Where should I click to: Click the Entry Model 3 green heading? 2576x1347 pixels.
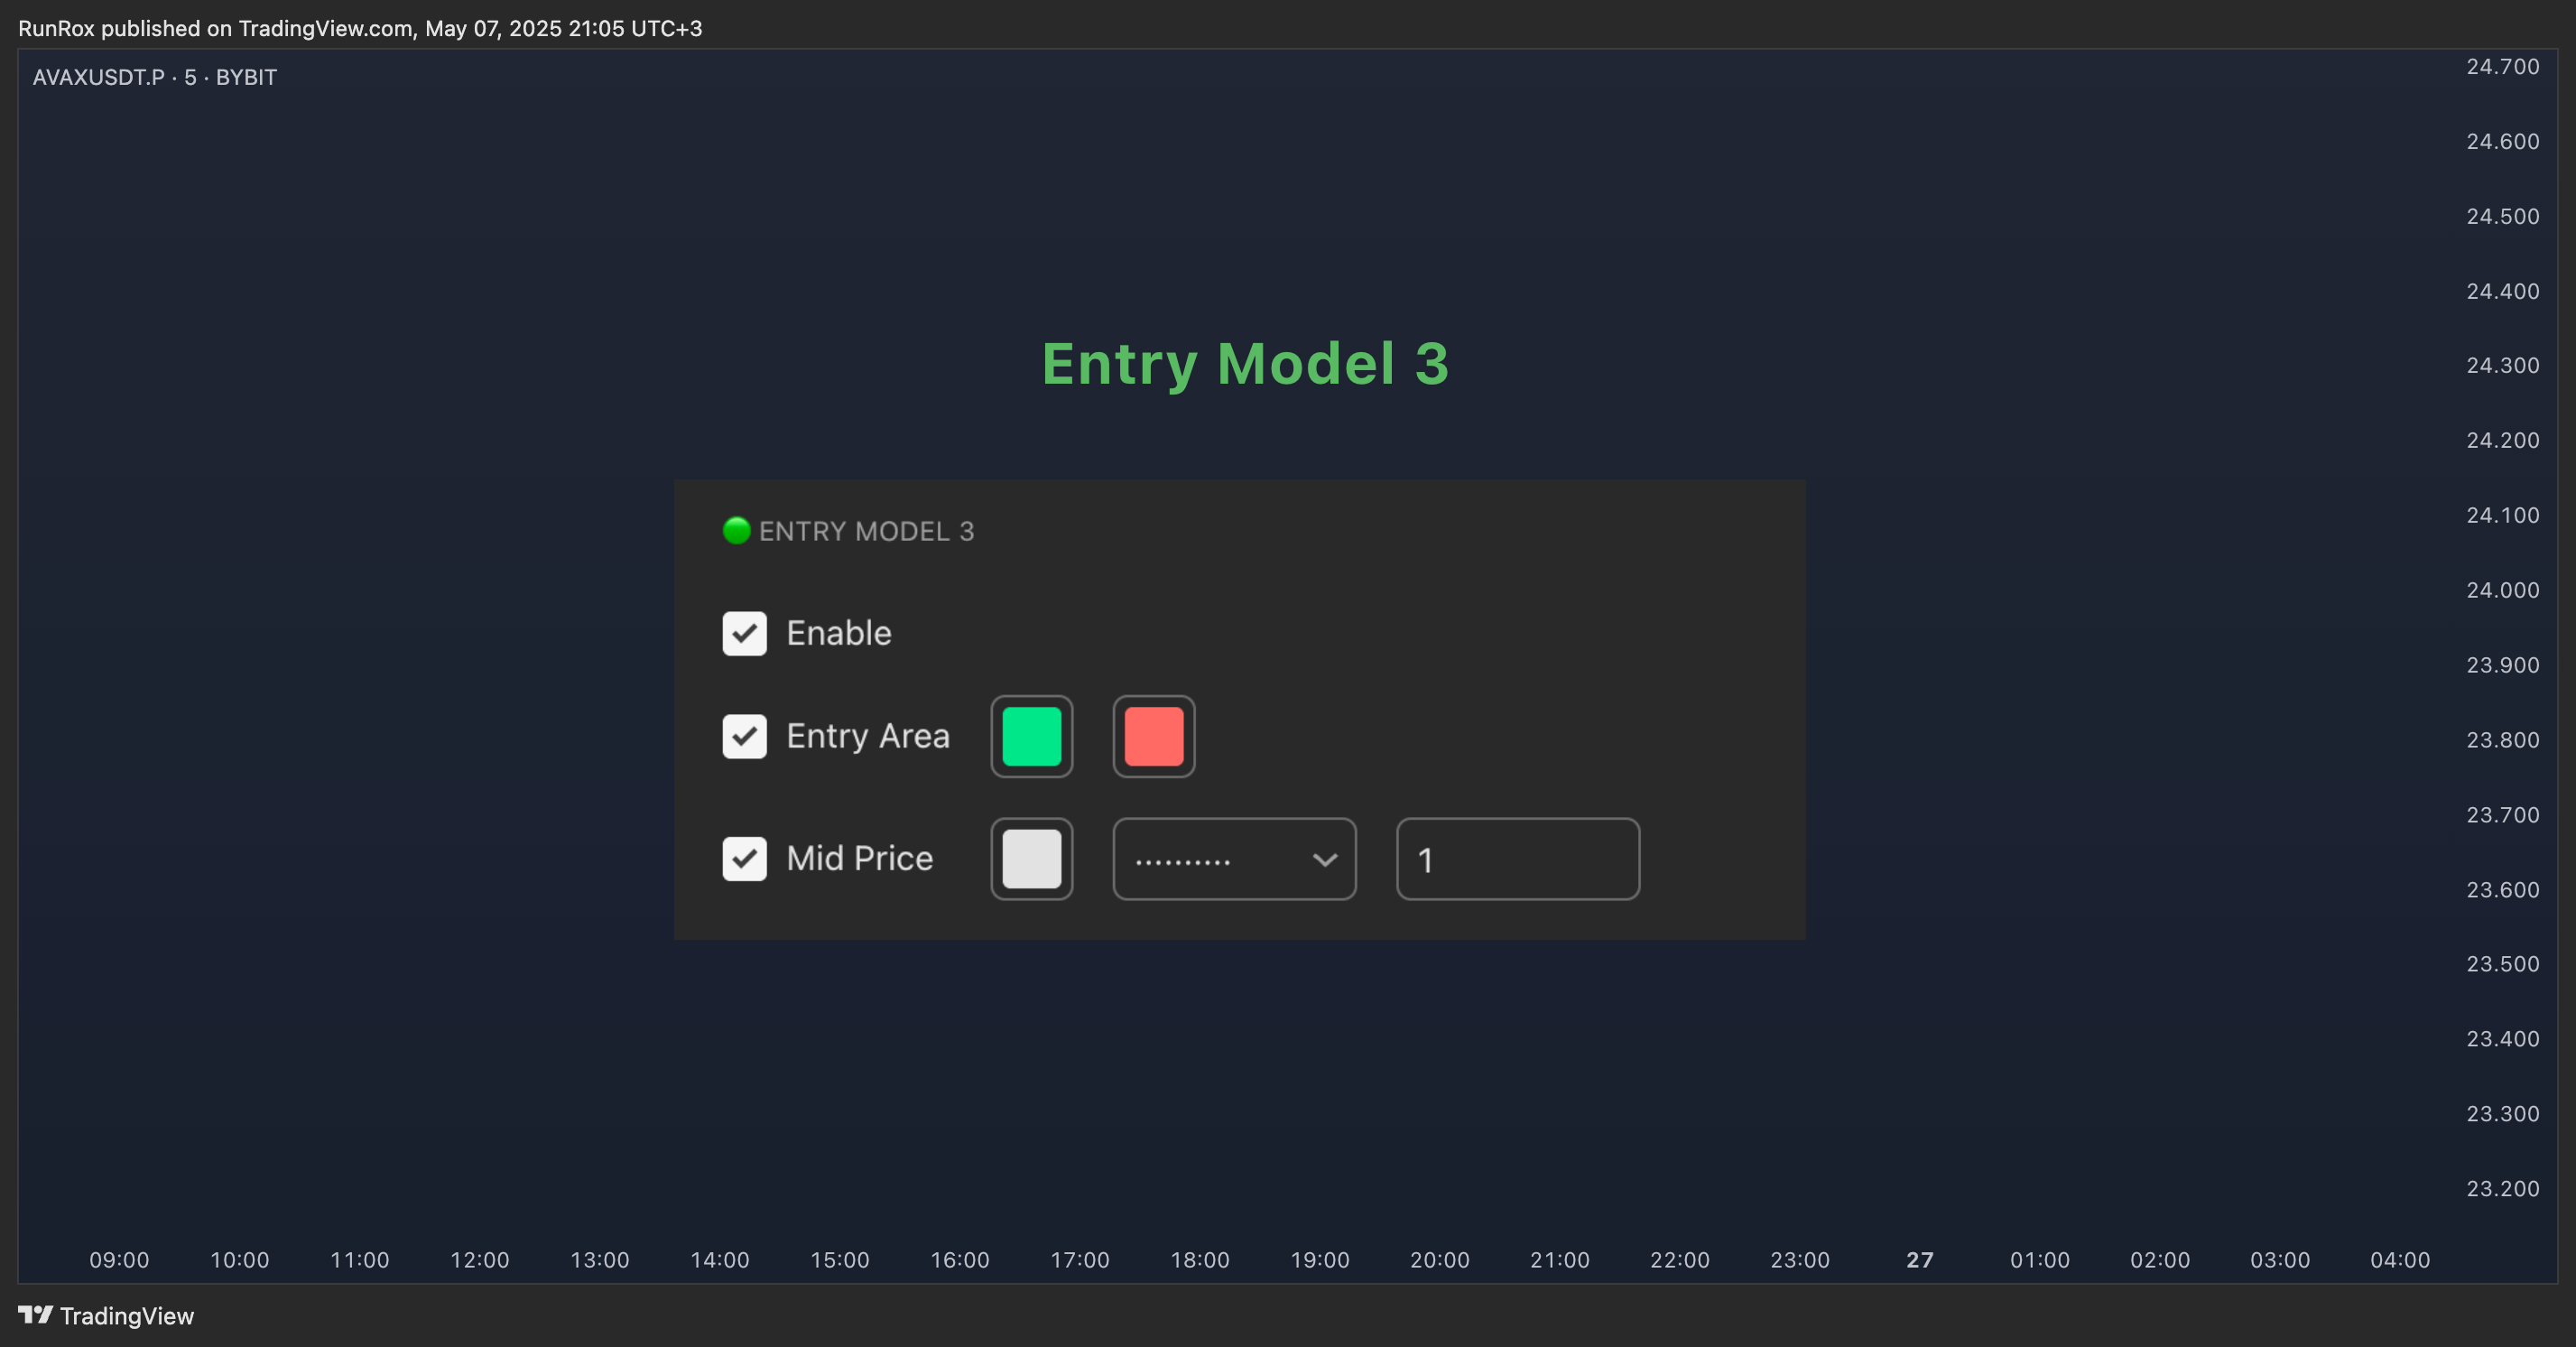coord(1245,363)
